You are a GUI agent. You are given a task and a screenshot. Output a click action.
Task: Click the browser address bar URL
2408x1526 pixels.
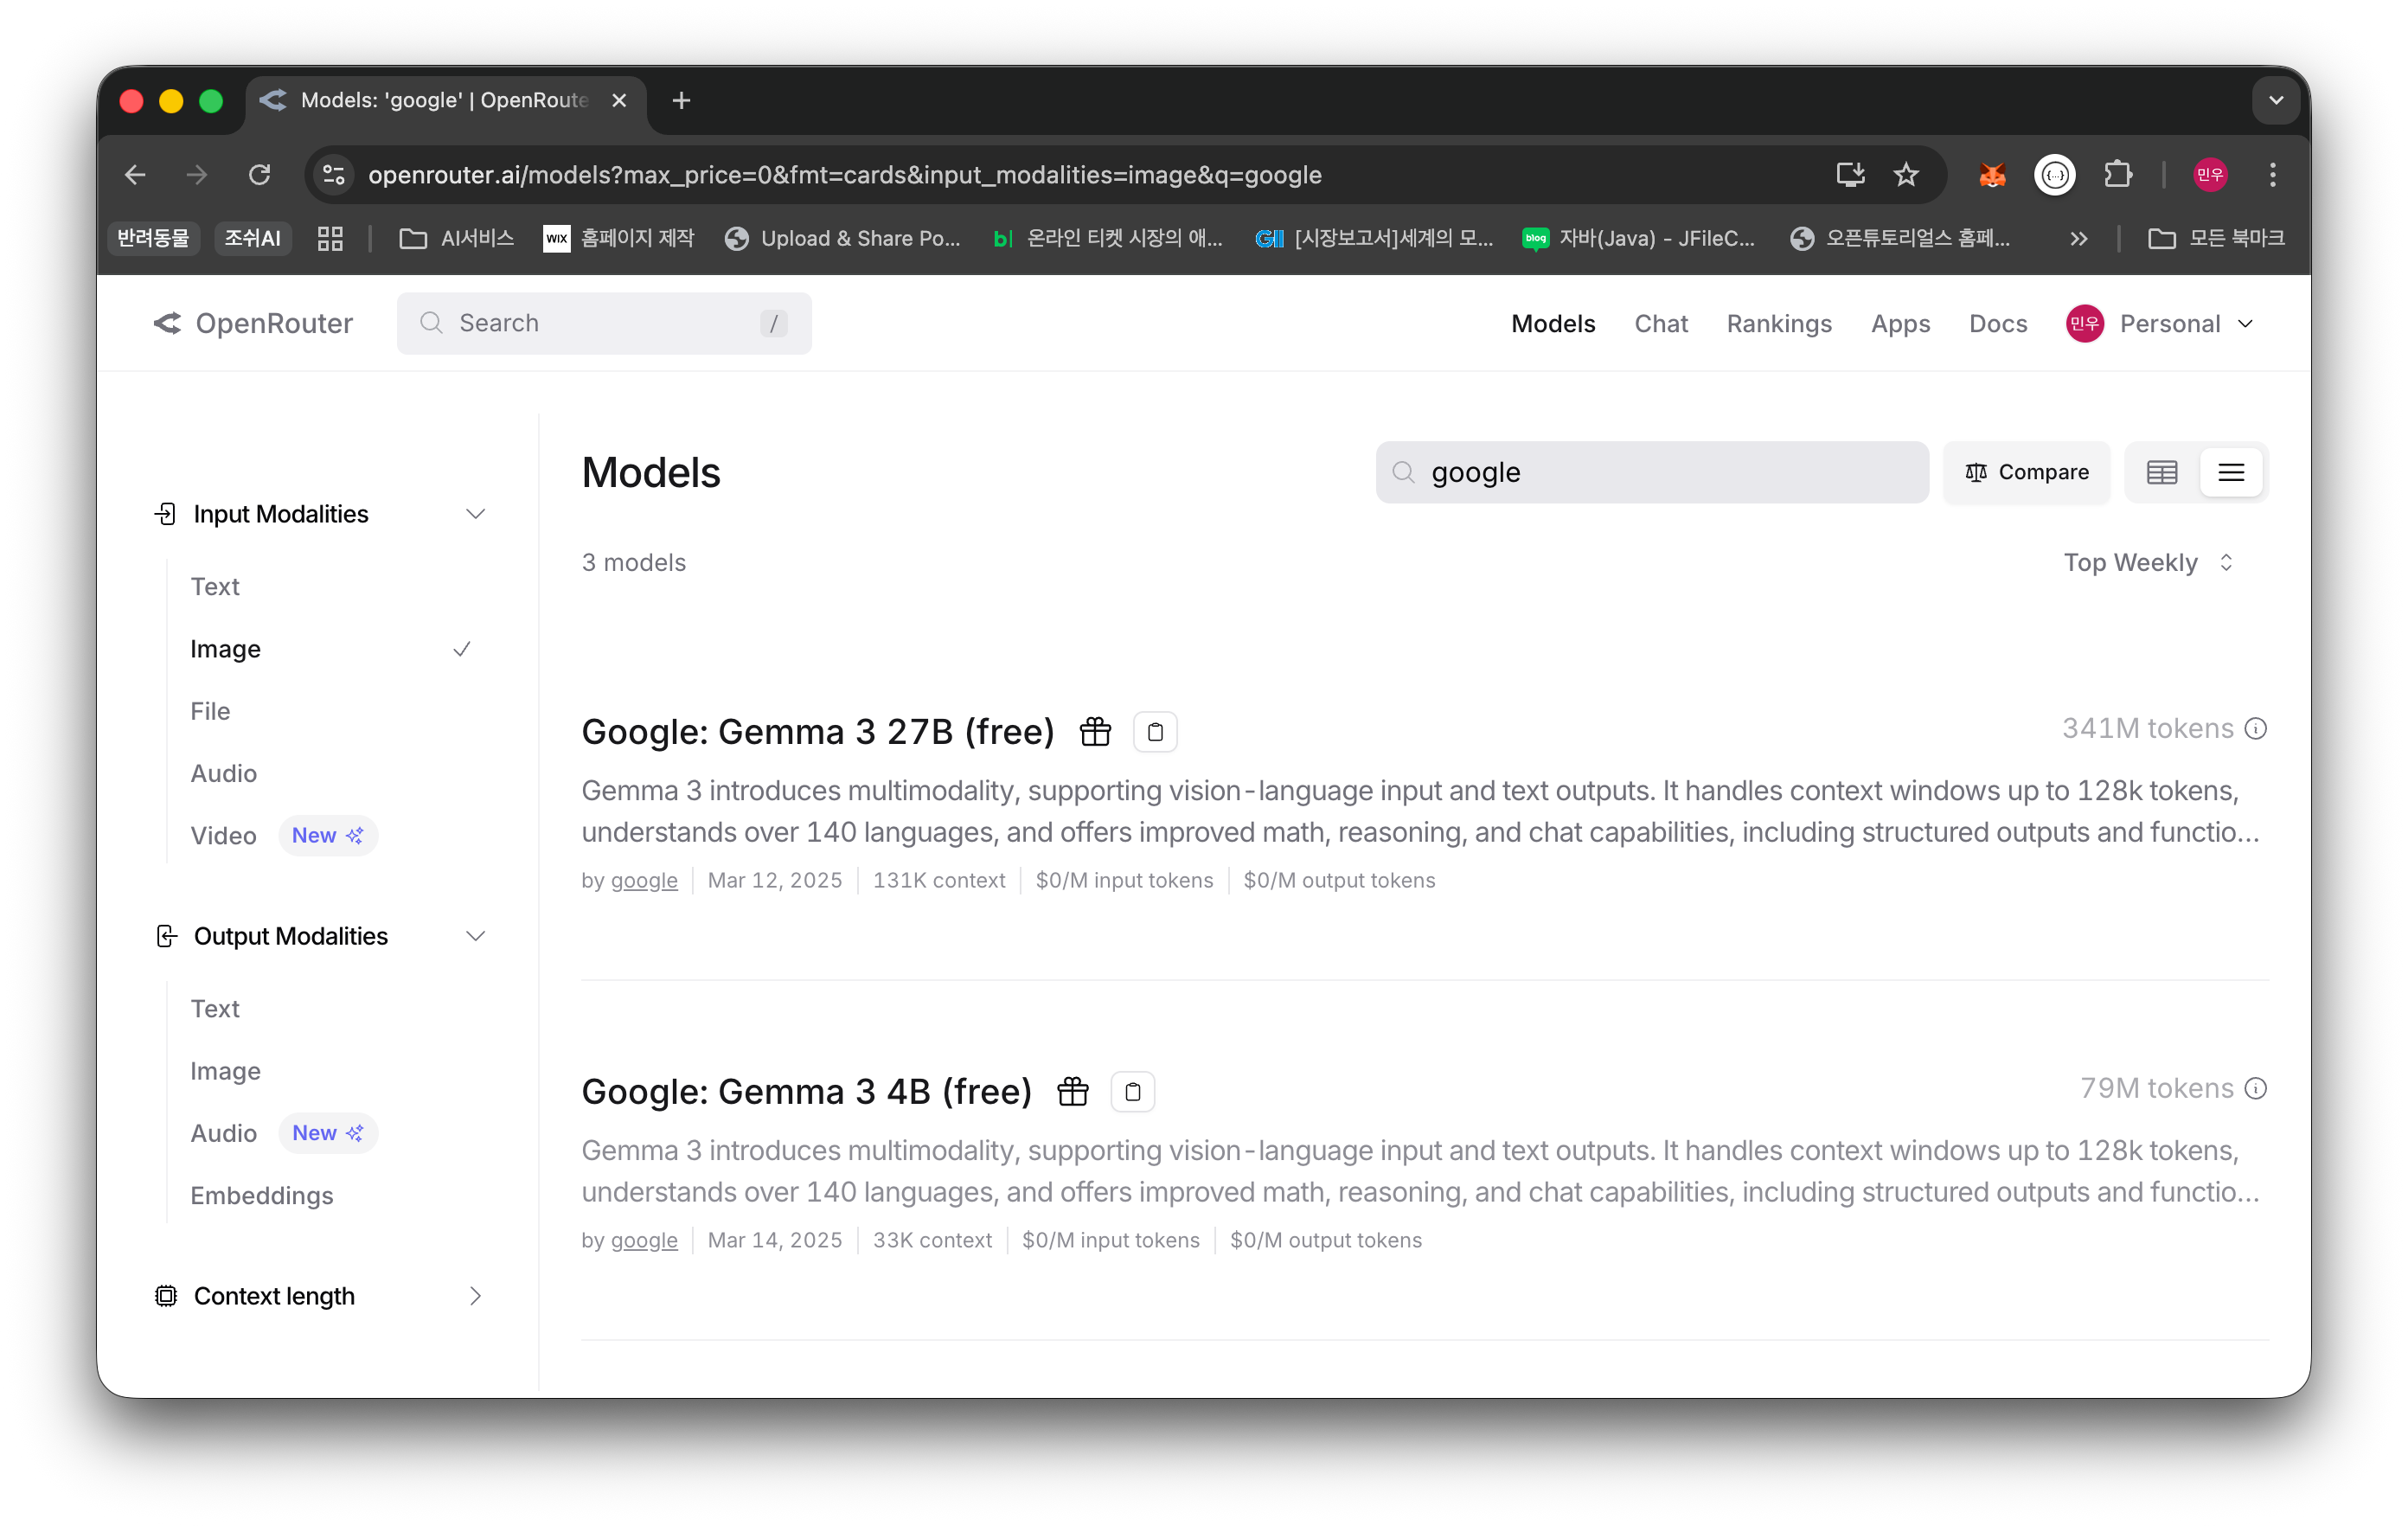pyautogui.click(x=844, y=175)
